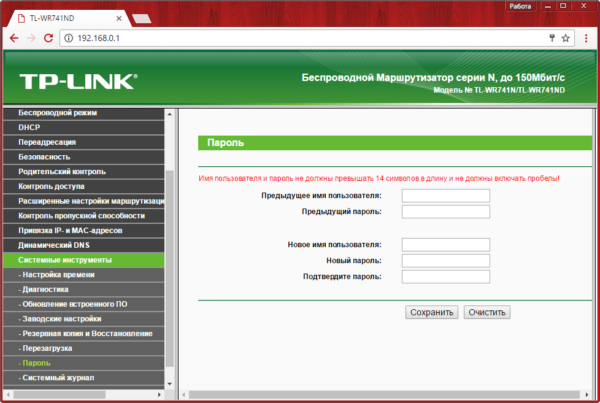The width and height of the screenshot is (600, 403).
Task: Open the Системный журнал submenu
Action: [x=84, y=378]
